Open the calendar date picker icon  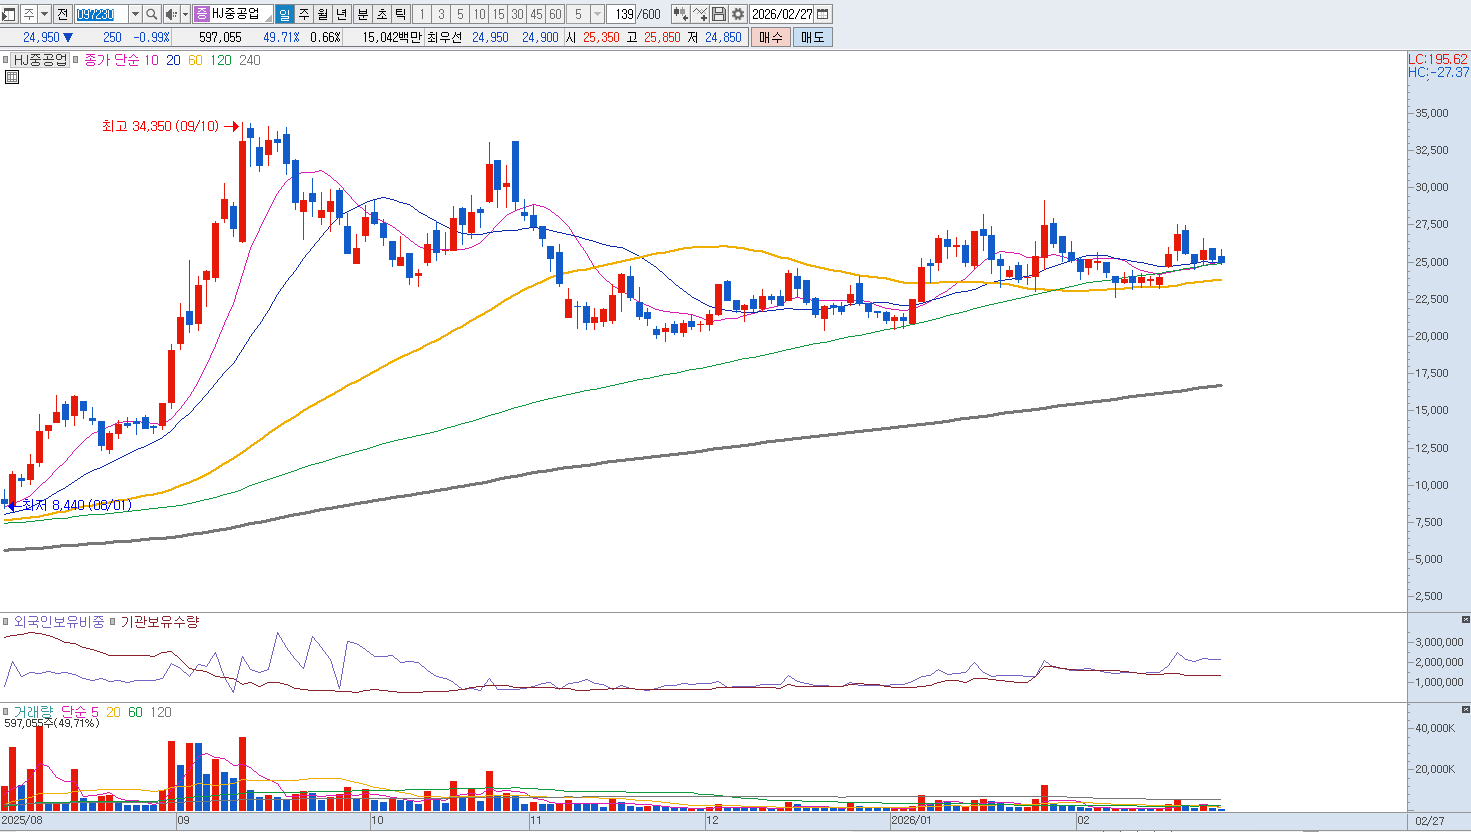pos(822,14)
